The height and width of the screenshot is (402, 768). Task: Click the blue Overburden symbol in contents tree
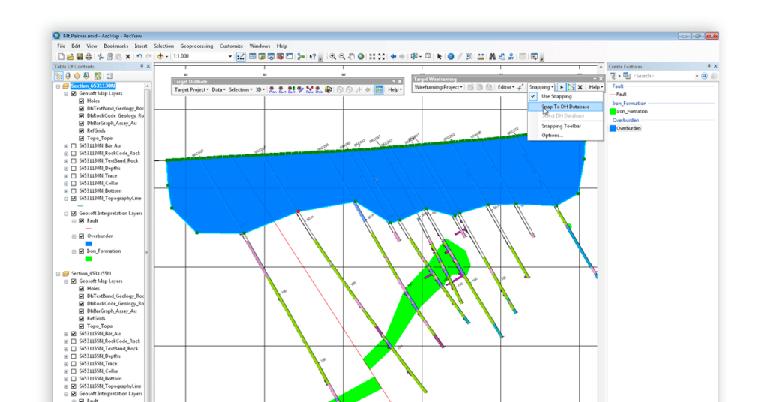pyautogui.click(x=89, y=243)
